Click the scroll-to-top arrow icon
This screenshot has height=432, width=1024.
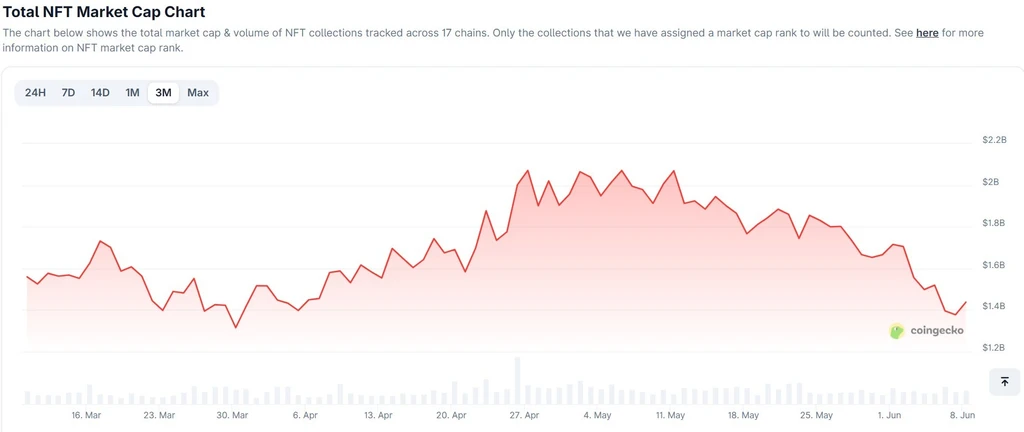pos(1004,382)
